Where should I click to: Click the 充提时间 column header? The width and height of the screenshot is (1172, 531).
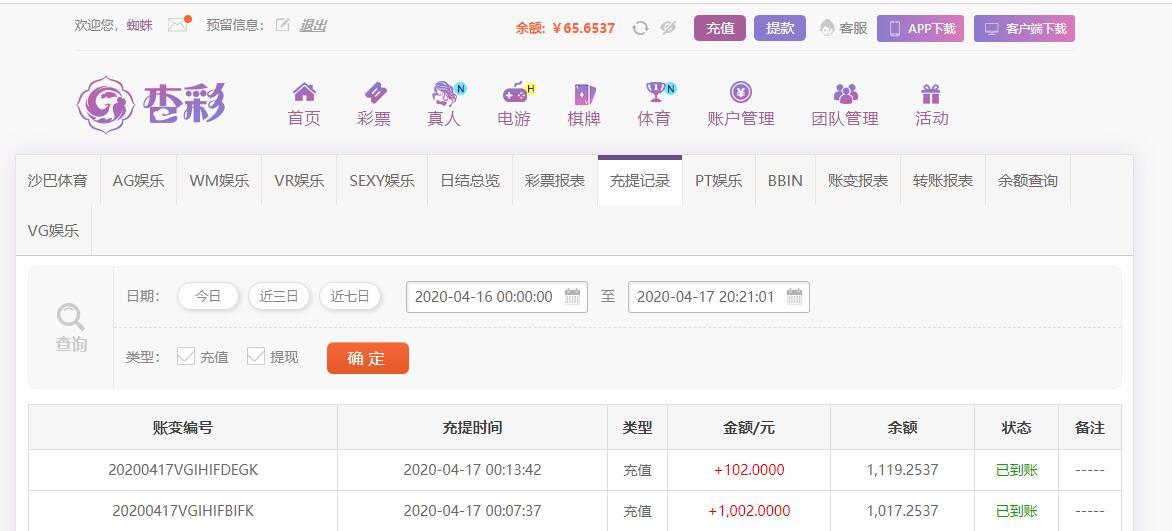pyautogui.click(x=472, y=428)
